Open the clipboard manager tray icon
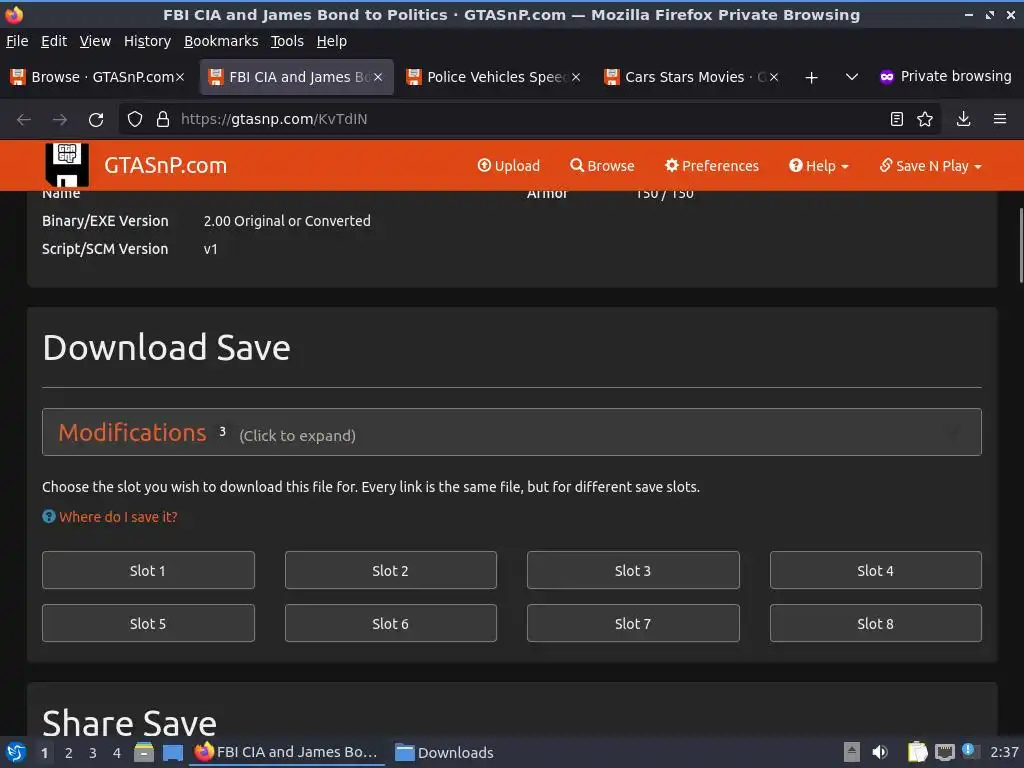1024x768 pixels. (918, 752)
